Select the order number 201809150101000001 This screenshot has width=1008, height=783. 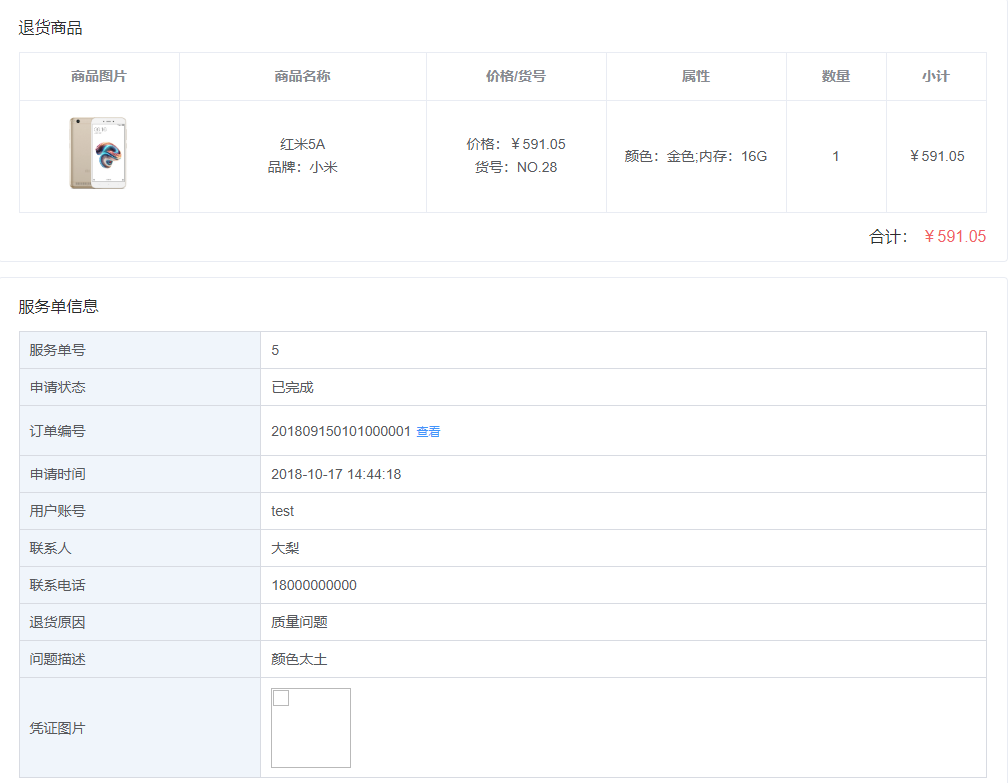(x=339, y=432)
